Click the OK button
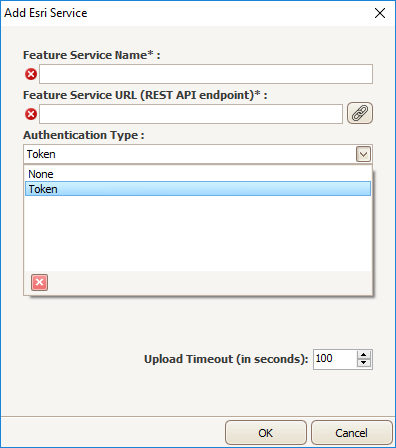 [266, 433]
